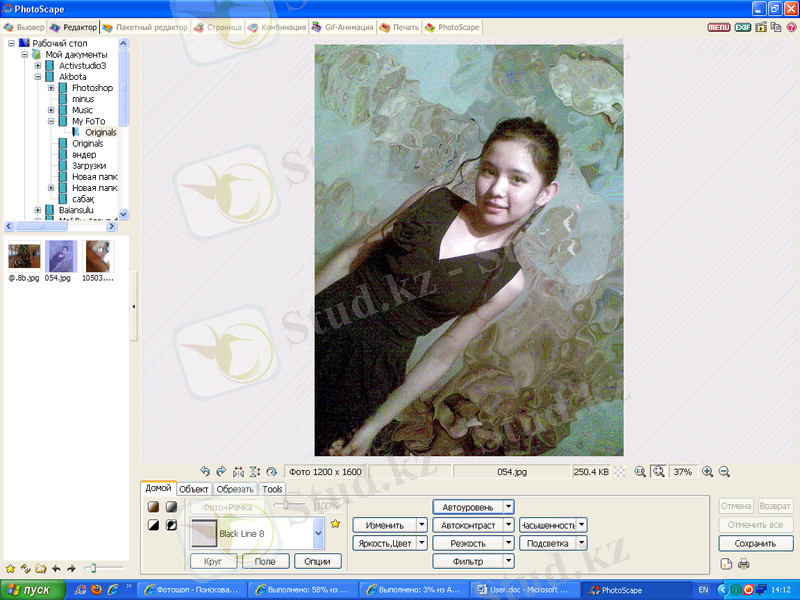
Task: Click the rotate left icon above the panel
Action: 205,471
